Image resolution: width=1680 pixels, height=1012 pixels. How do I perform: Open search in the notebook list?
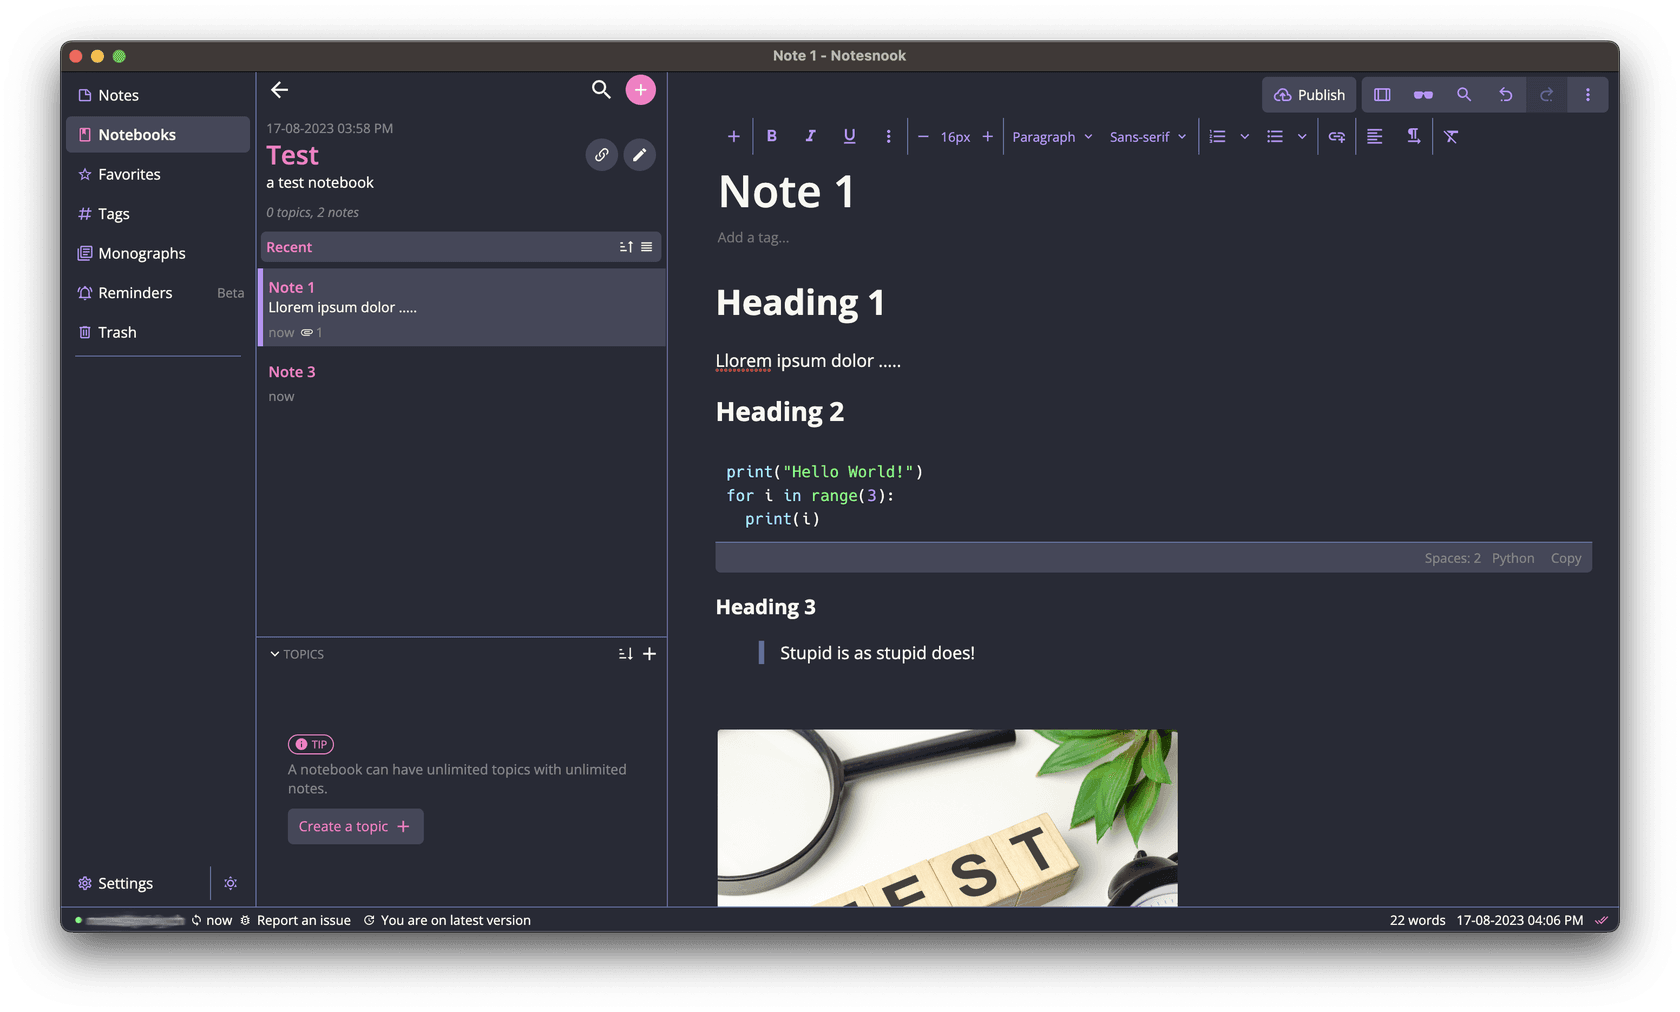tap(601, 90)
